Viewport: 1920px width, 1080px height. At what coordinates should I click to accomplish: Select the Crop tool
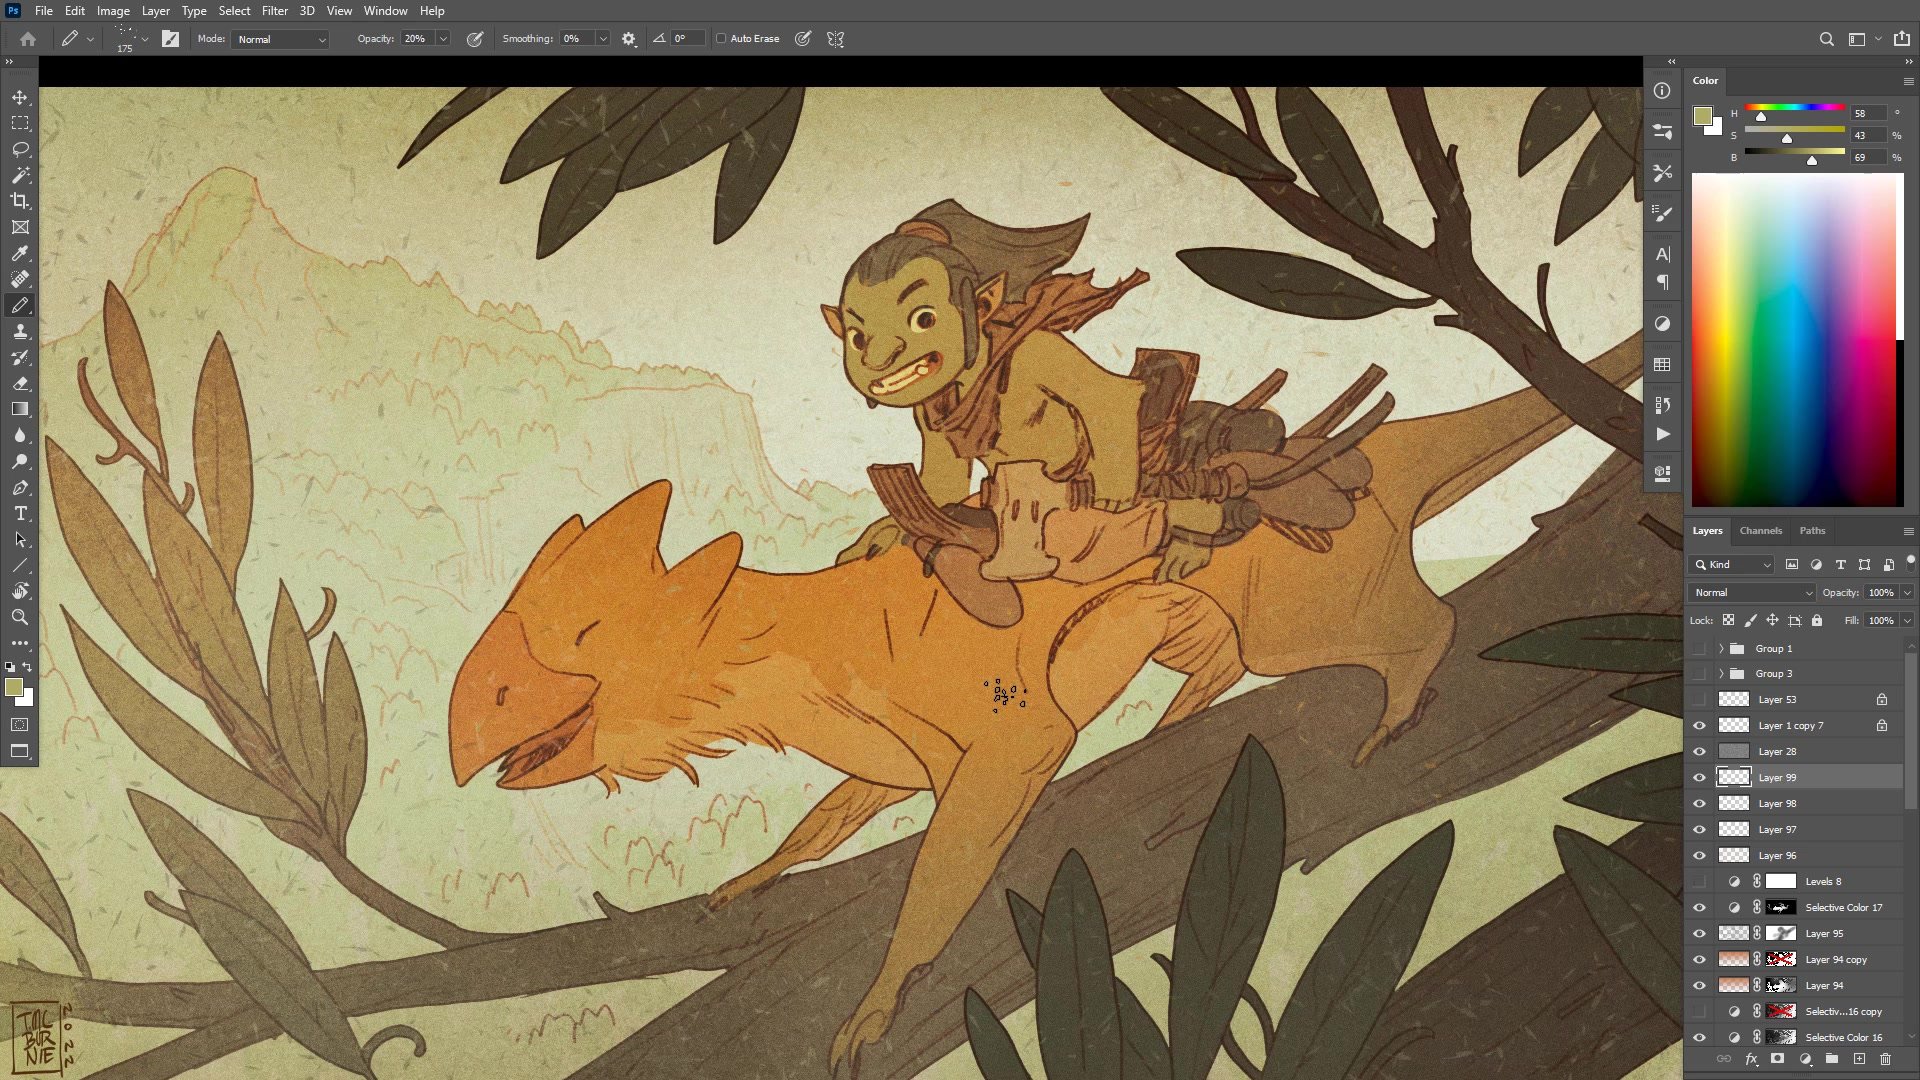(20, 201)
